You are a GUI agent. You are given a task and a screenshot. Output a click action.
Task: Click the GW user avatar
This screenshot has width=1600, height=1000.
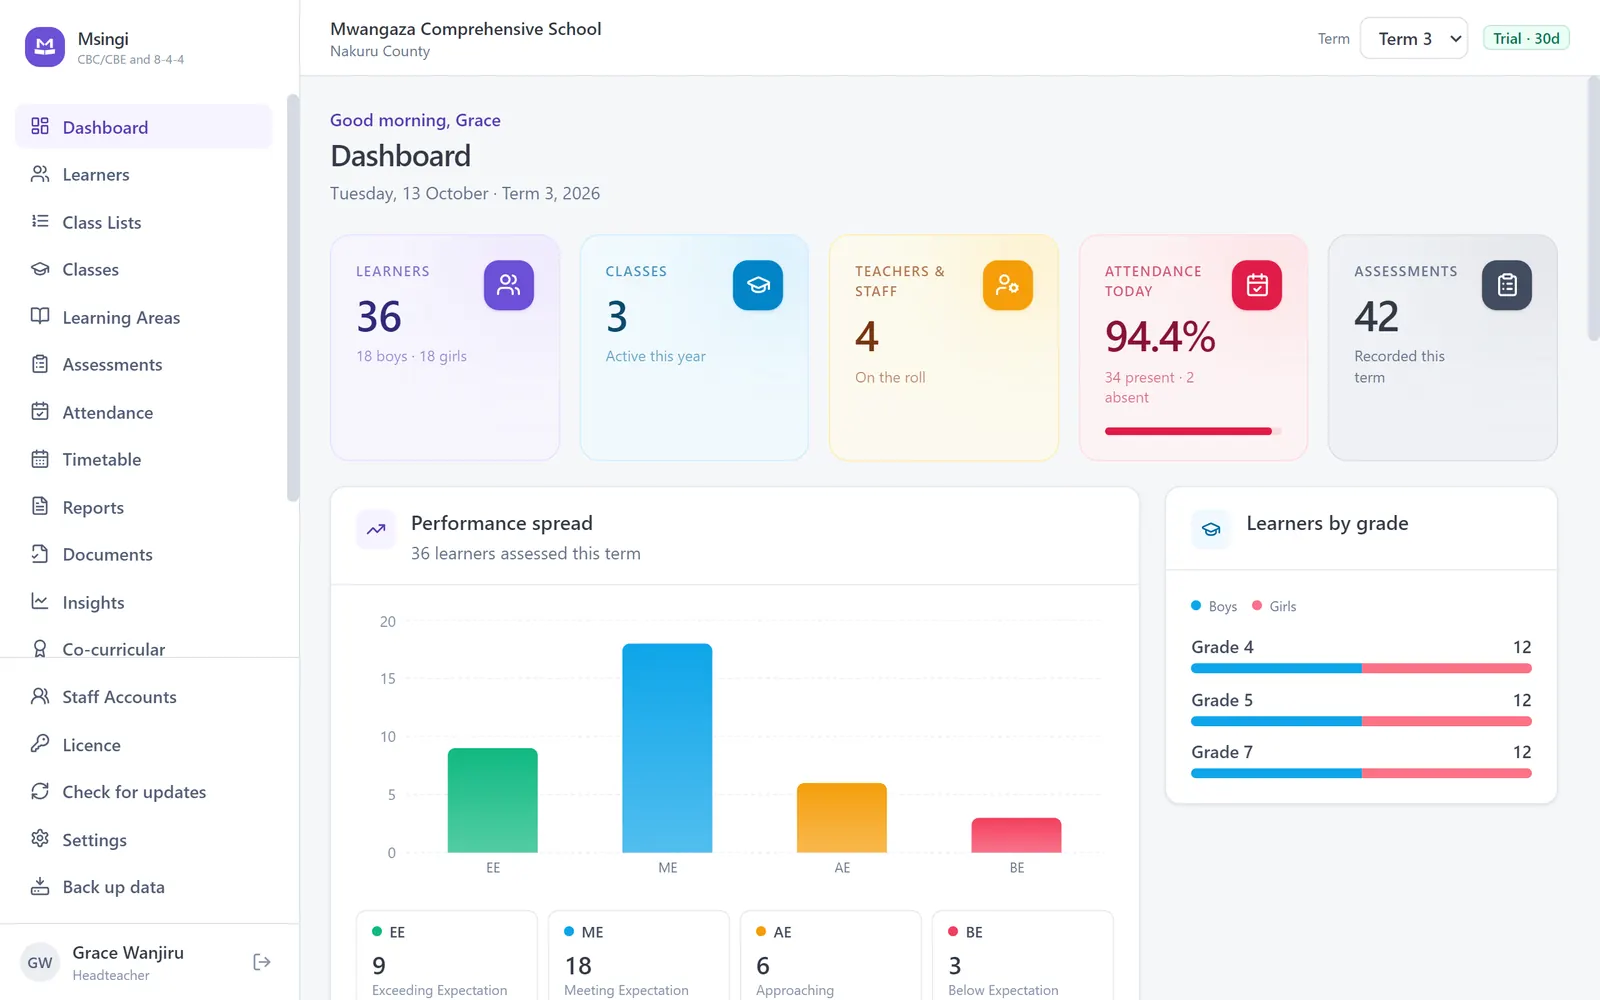40,962
